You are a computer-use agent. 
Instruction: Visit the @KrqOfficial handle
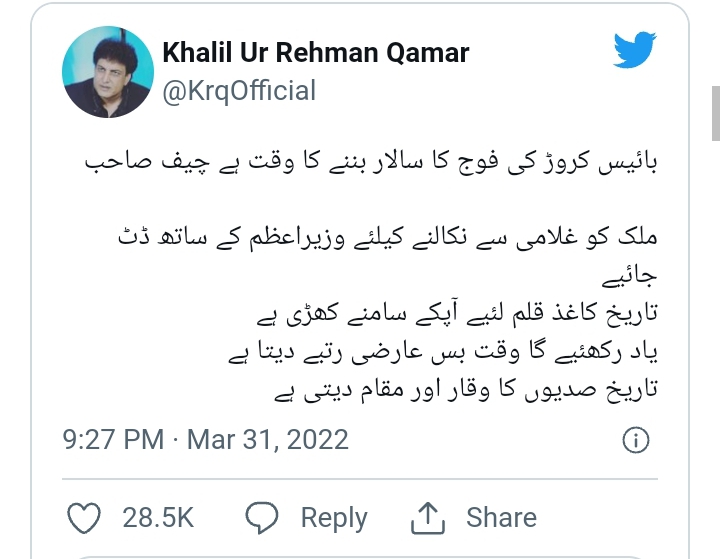click(x=239, y=90)
